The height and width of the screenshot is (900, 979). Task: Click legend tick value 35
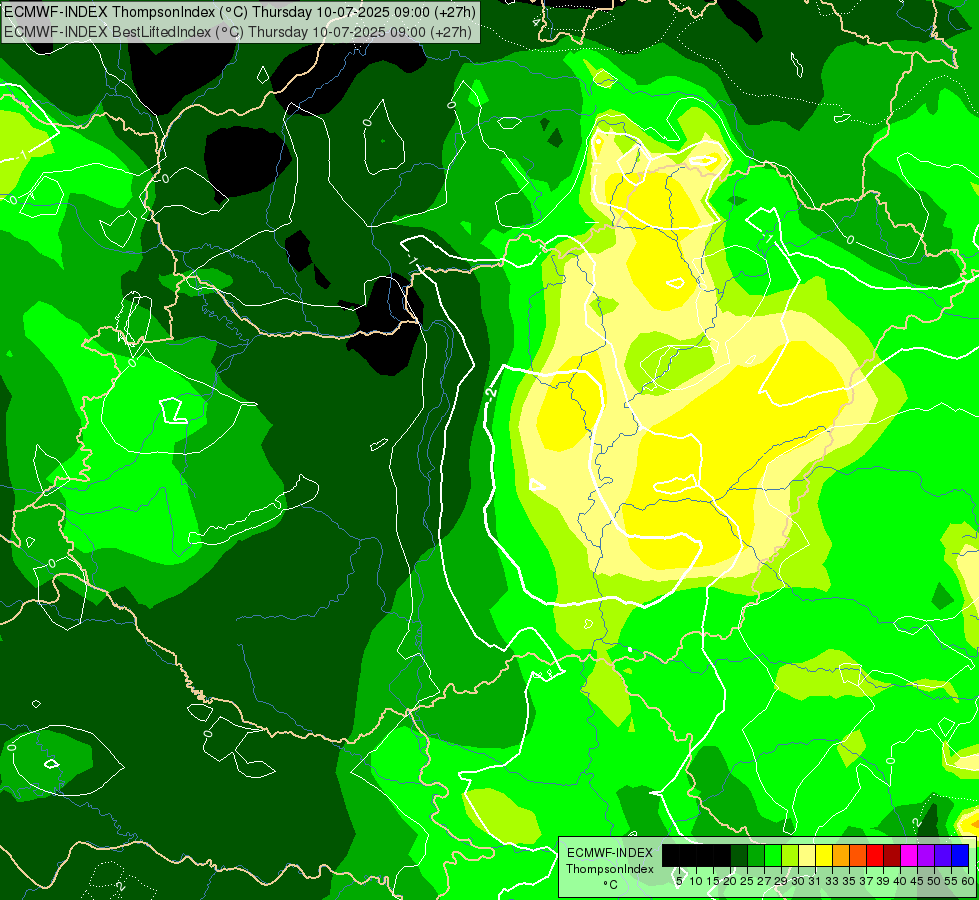pos(849,881)
